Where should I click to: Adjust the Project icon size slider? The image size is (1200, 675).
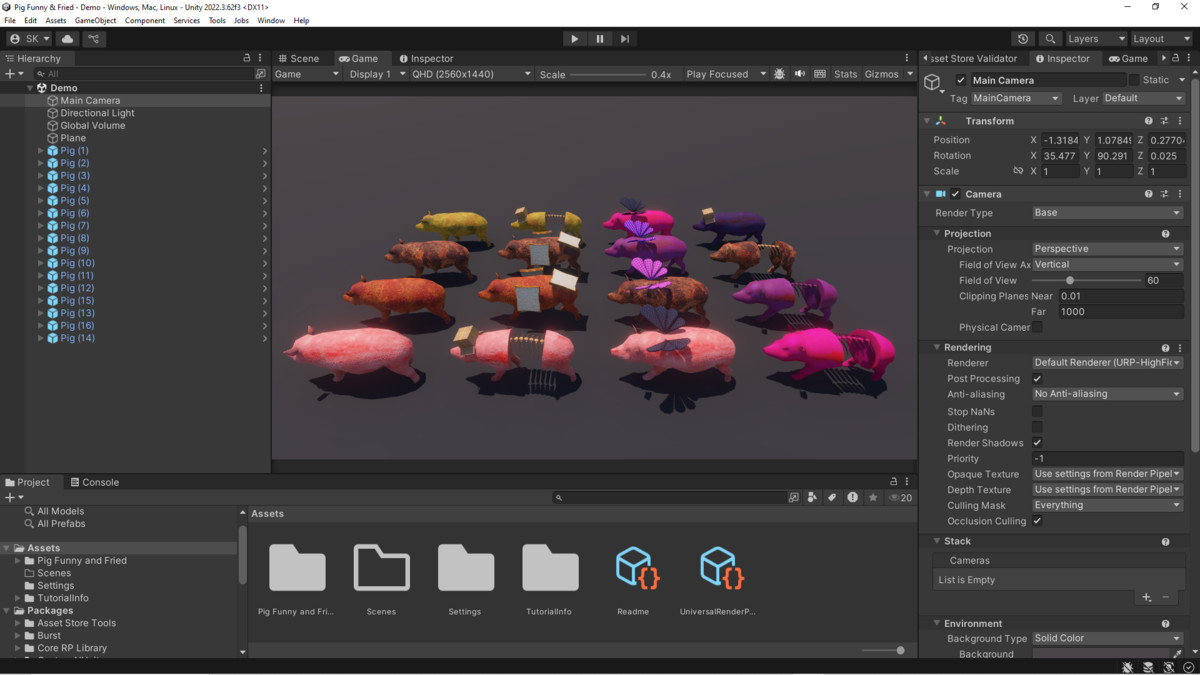(x=883, y=651)
